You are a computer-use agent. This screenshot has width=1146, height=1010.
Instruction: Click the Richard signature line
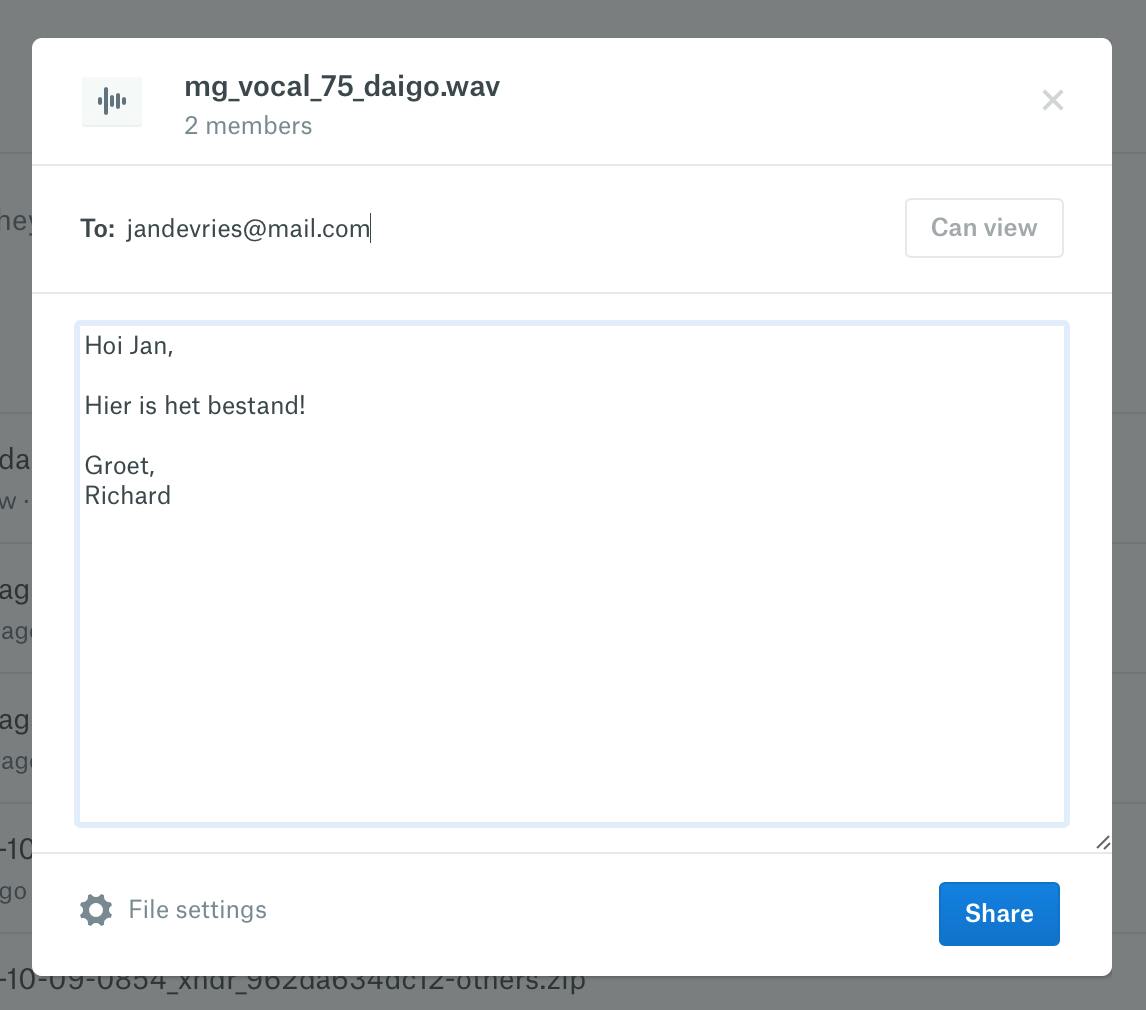(128, 496)
